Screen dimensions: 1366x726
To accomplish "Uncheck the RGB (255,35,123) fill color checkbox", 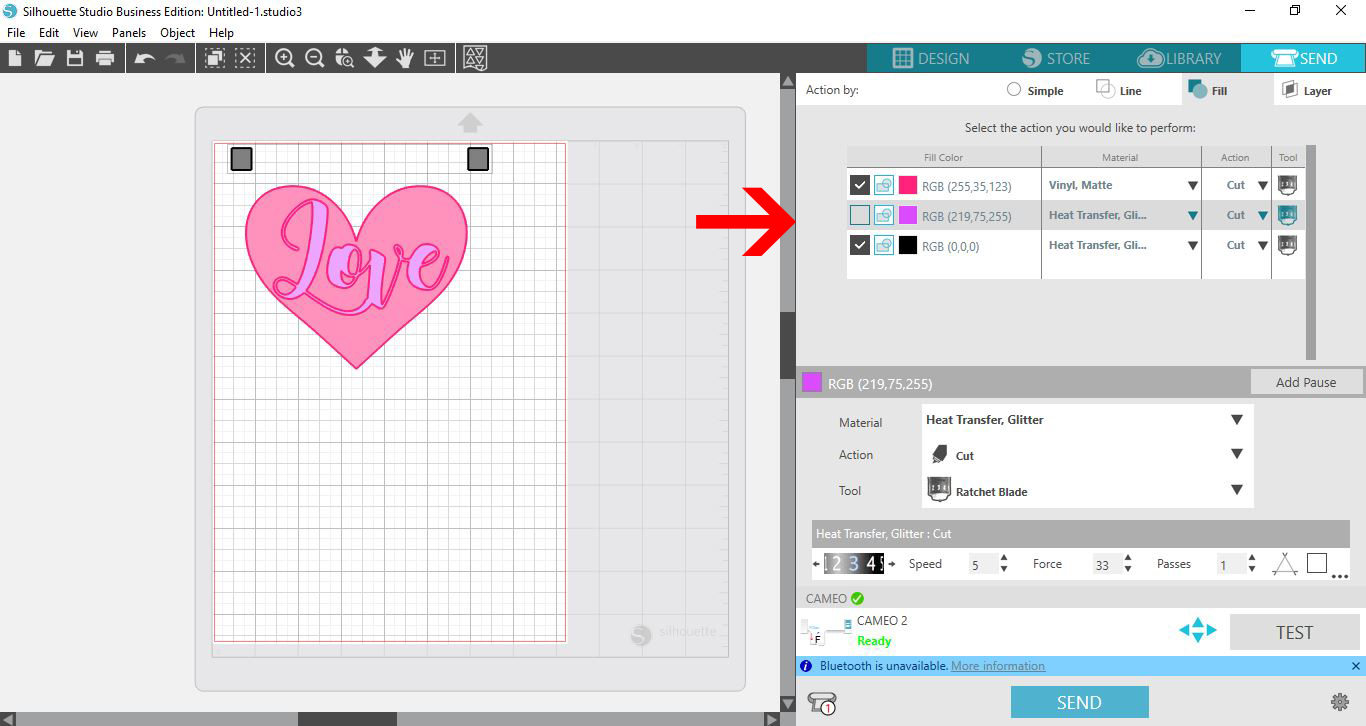I will (x=859, y=185).
